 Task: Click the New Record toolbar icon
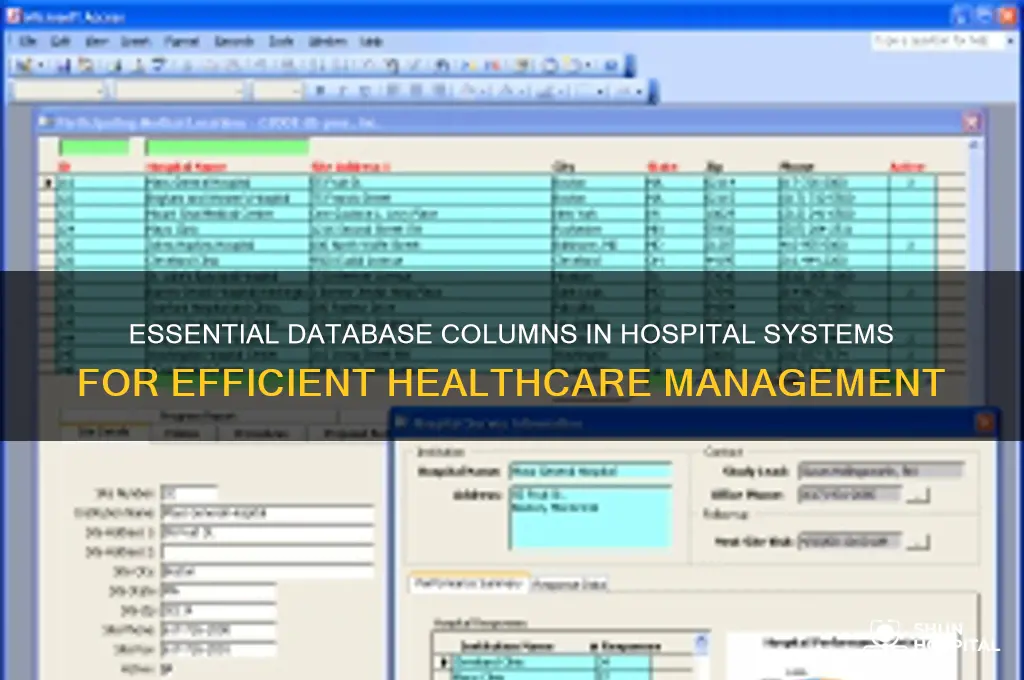pos(469,65)
